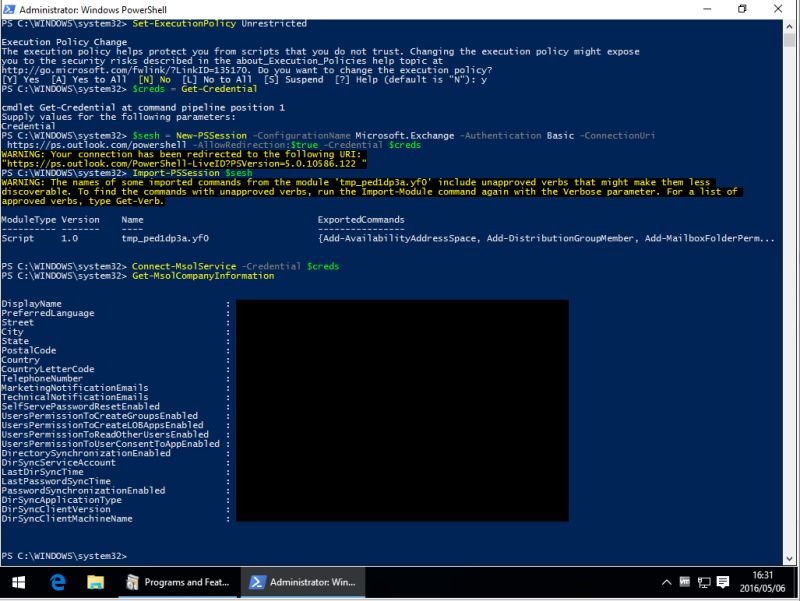The image size is (800, 601).
Task: Launch File Explorer from the taskbar
Action: [x=94, y=581]
